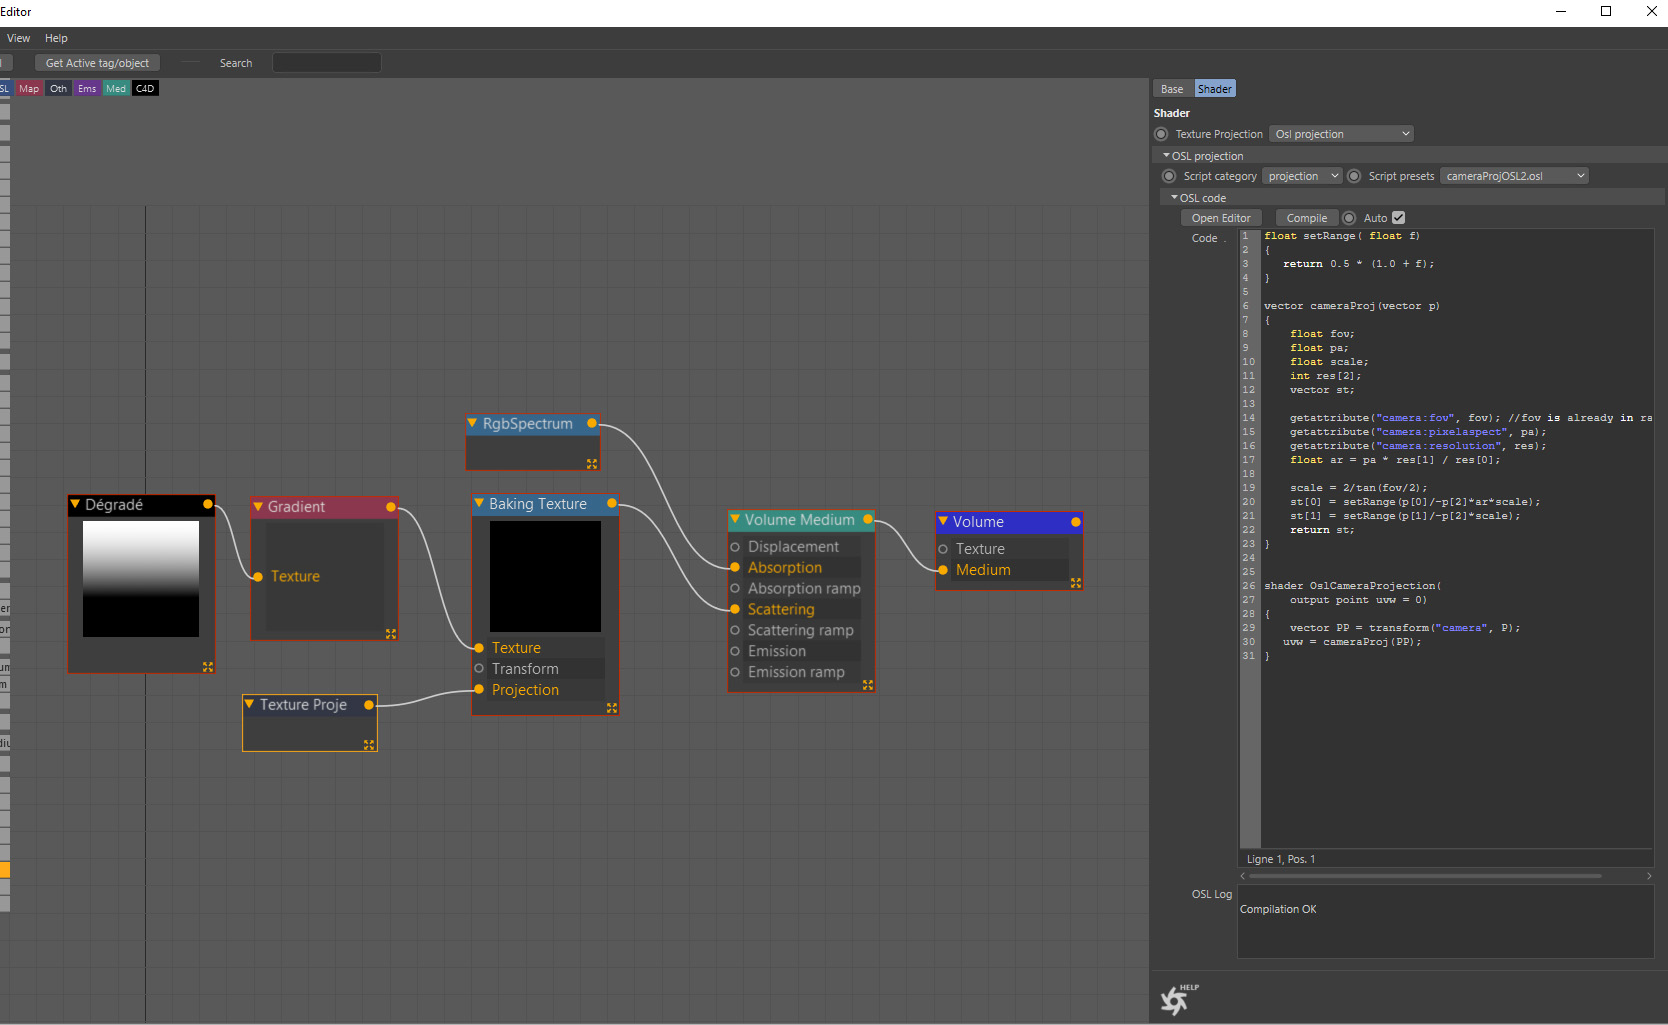The height and width of the screenshot is (1025, 1668).
Task: Open the Help menu
Action: (56, 38)
